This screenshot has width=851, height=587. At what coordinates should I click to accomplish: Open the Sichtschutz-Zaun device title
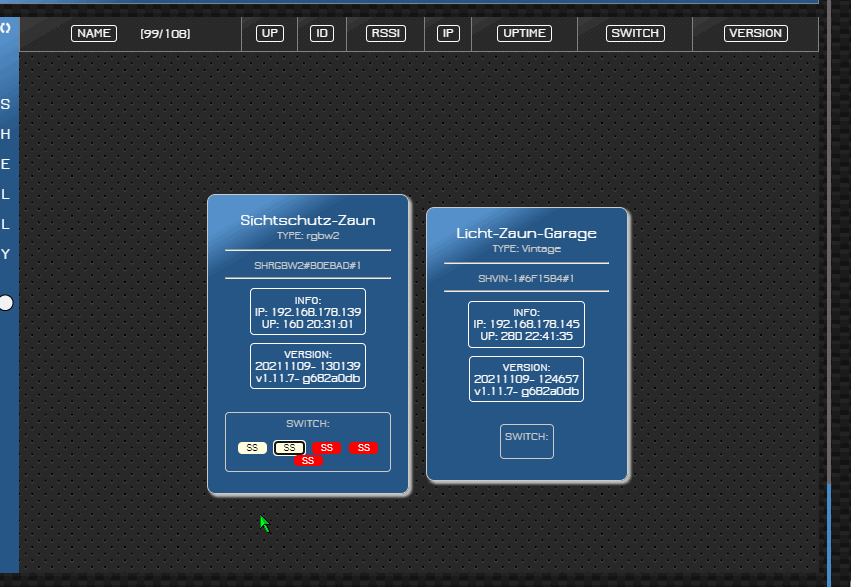(308, 220)
